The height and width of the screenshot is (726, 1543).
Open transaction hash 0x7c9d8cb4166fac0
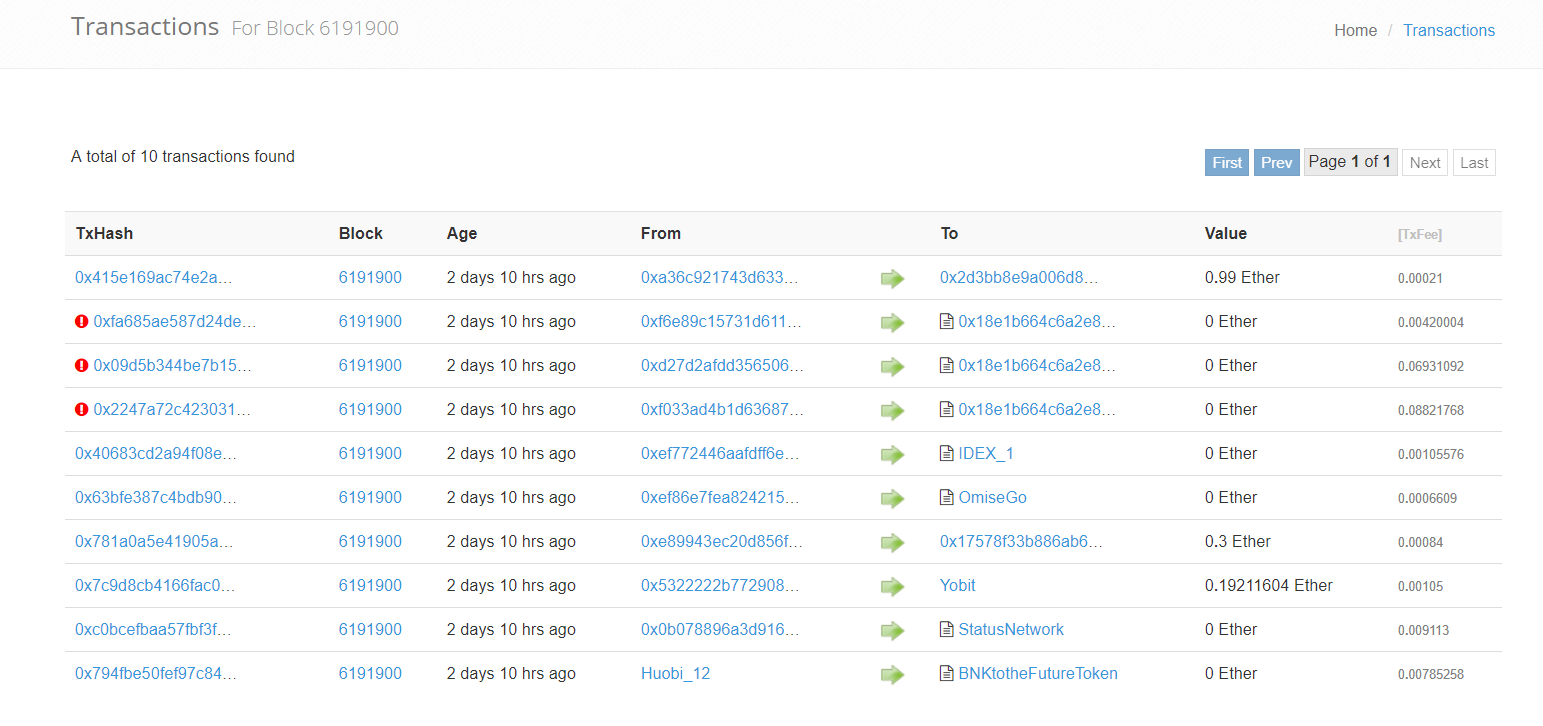point(155,586)
